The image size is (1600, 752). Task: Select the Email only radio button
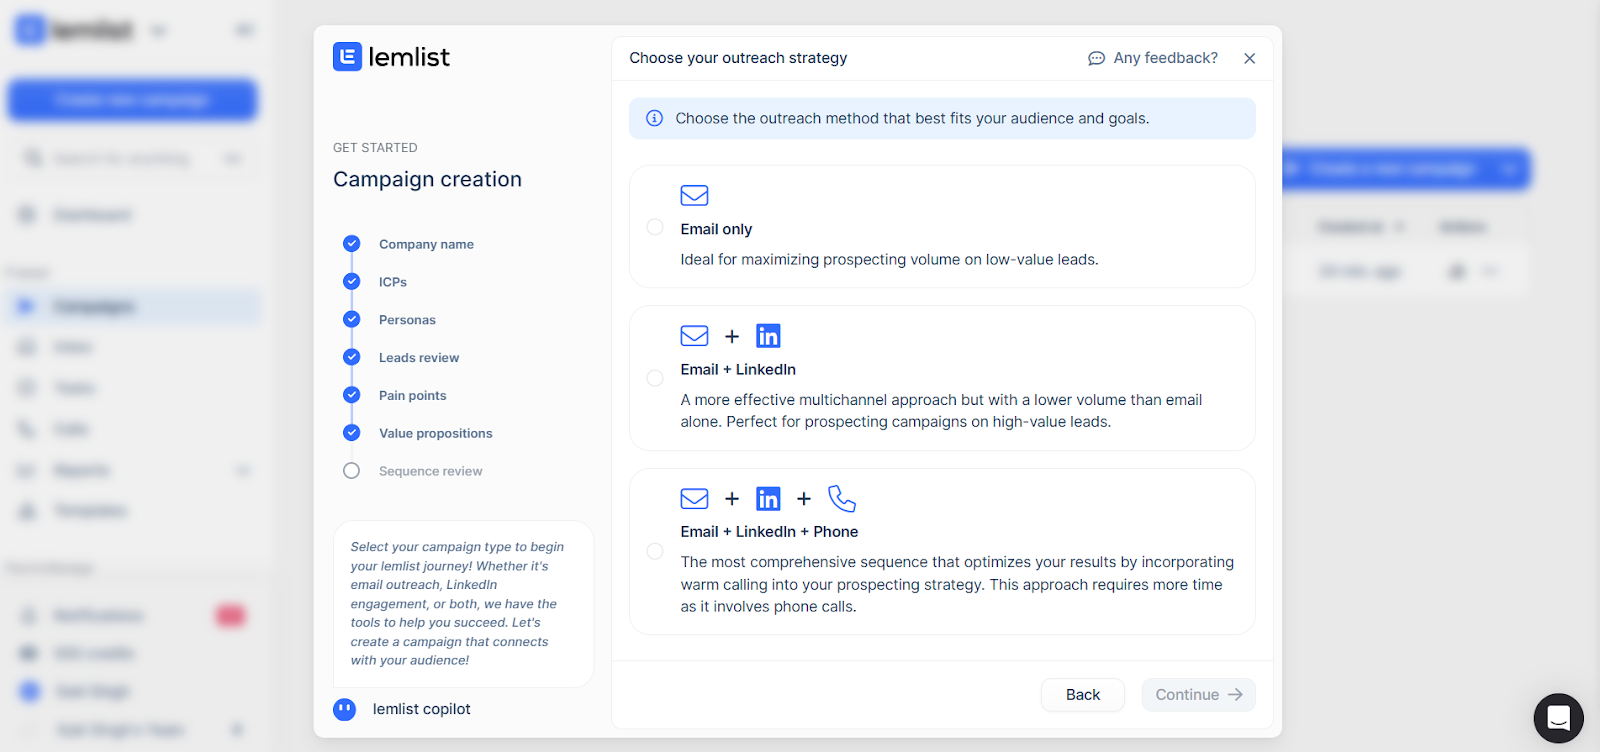(655, 227)
